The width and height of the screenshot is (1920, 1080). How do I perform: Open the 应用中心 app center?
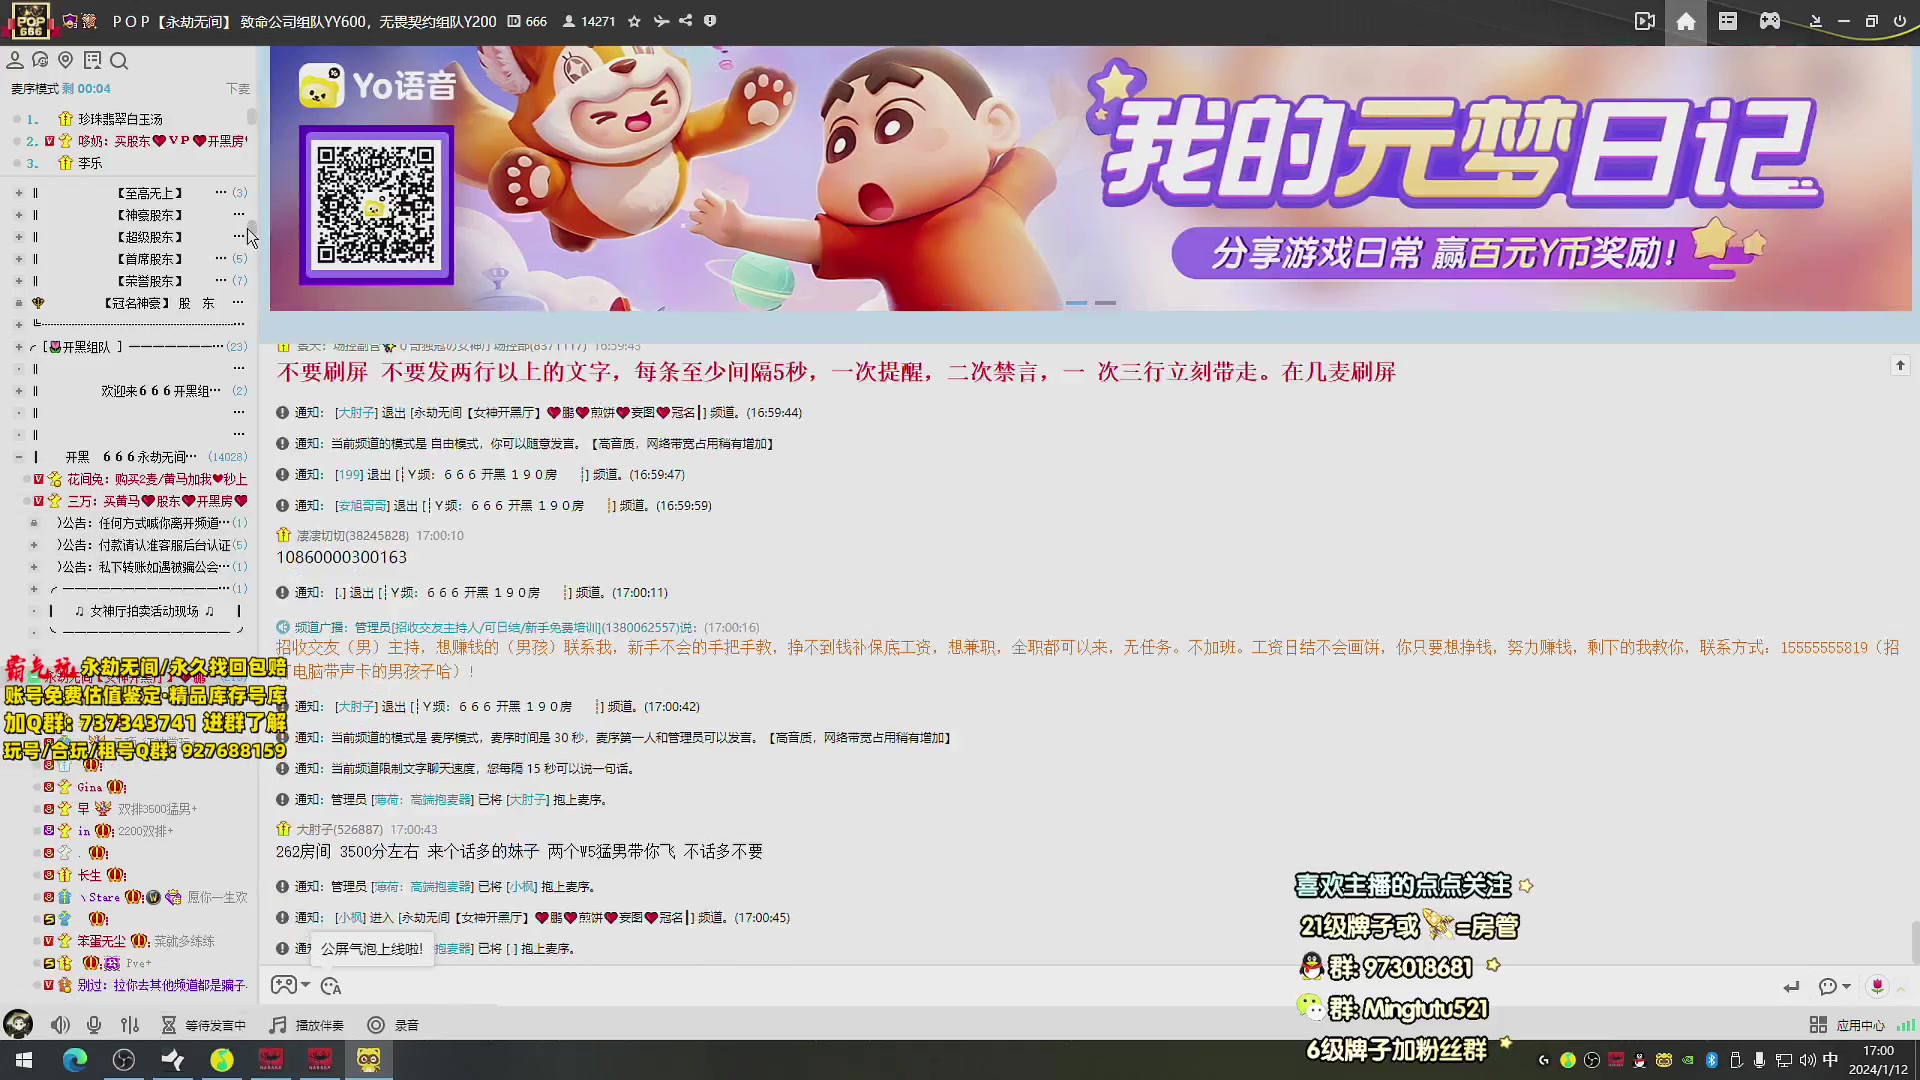[1847, 1025]
